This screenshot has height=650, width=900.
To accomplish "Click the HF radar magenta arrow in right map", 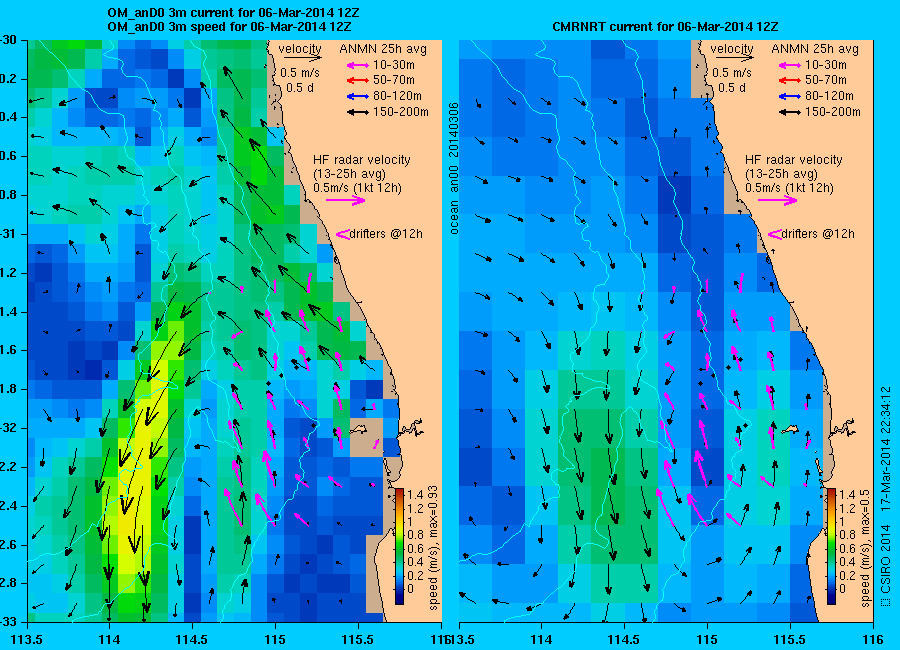I will tap(778, 200).
